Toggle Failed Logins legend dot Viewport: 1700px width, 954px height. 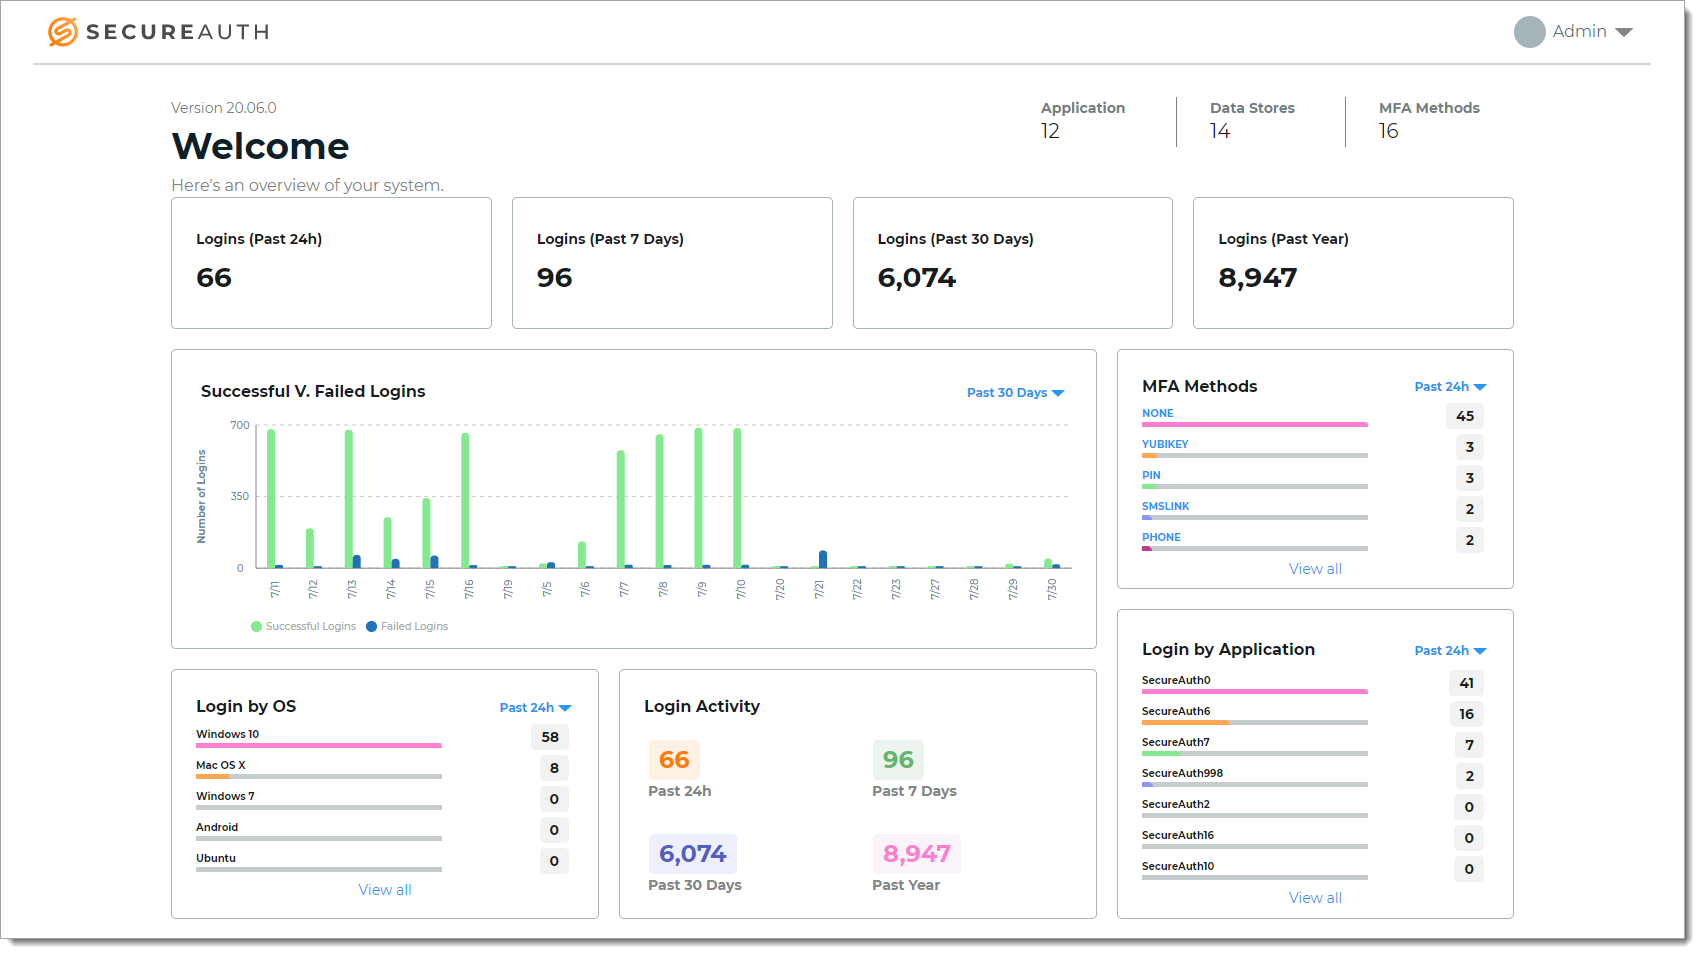tap(372, 627)
